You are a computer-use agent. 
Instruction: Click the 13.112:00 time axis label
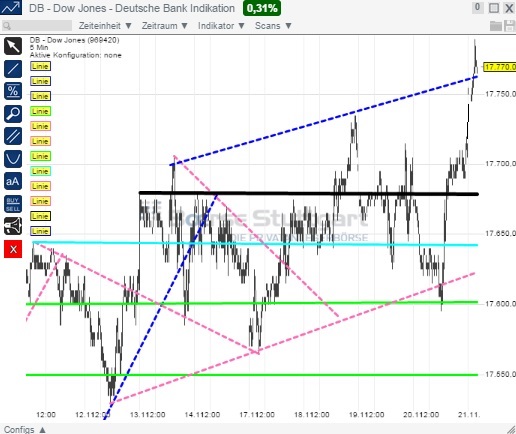[x=147, y=415]
